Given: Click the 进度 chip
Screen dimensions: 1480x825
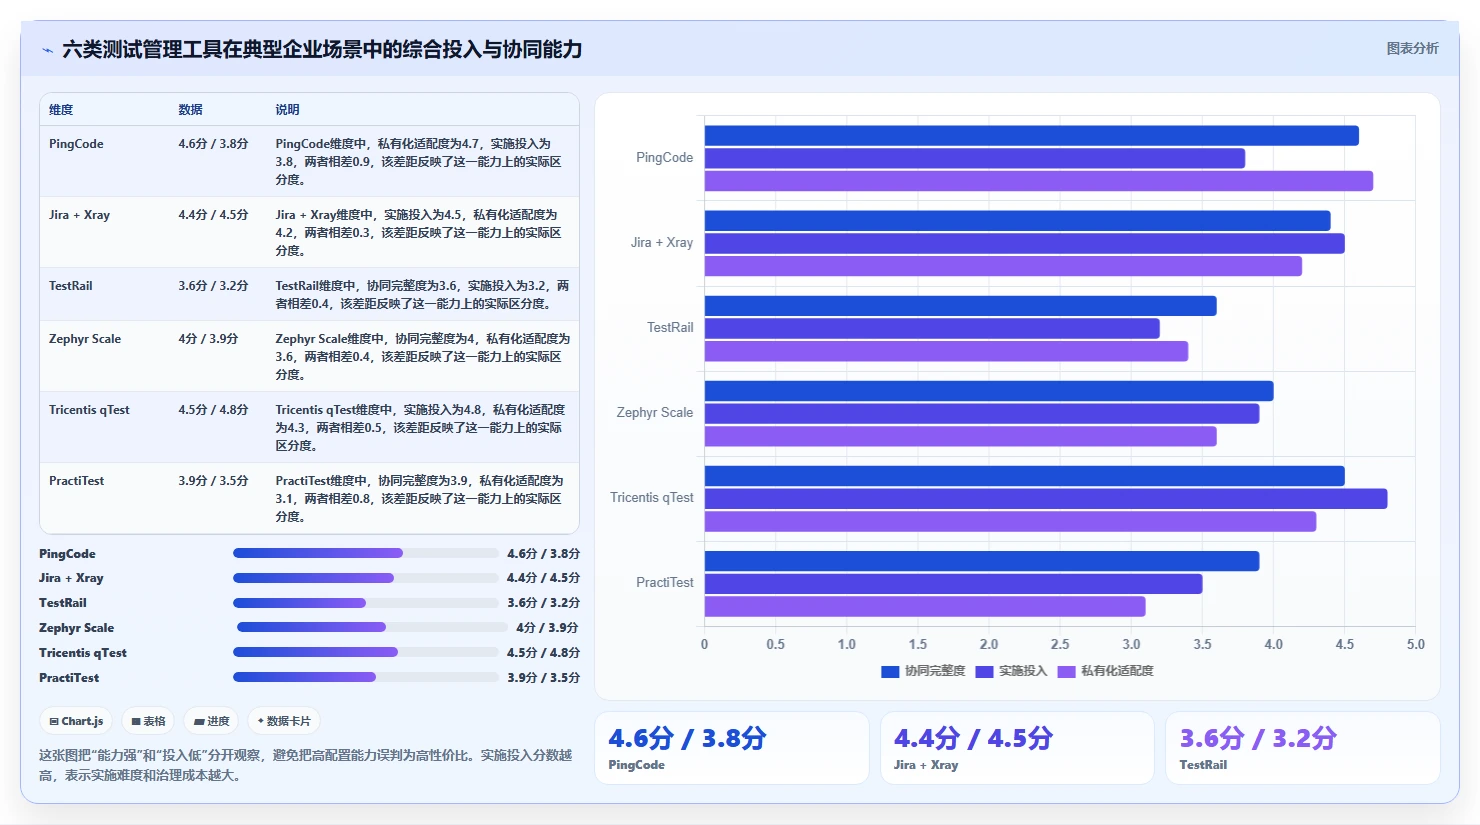Looking at the screenshot, I should (x=211, y=721).
